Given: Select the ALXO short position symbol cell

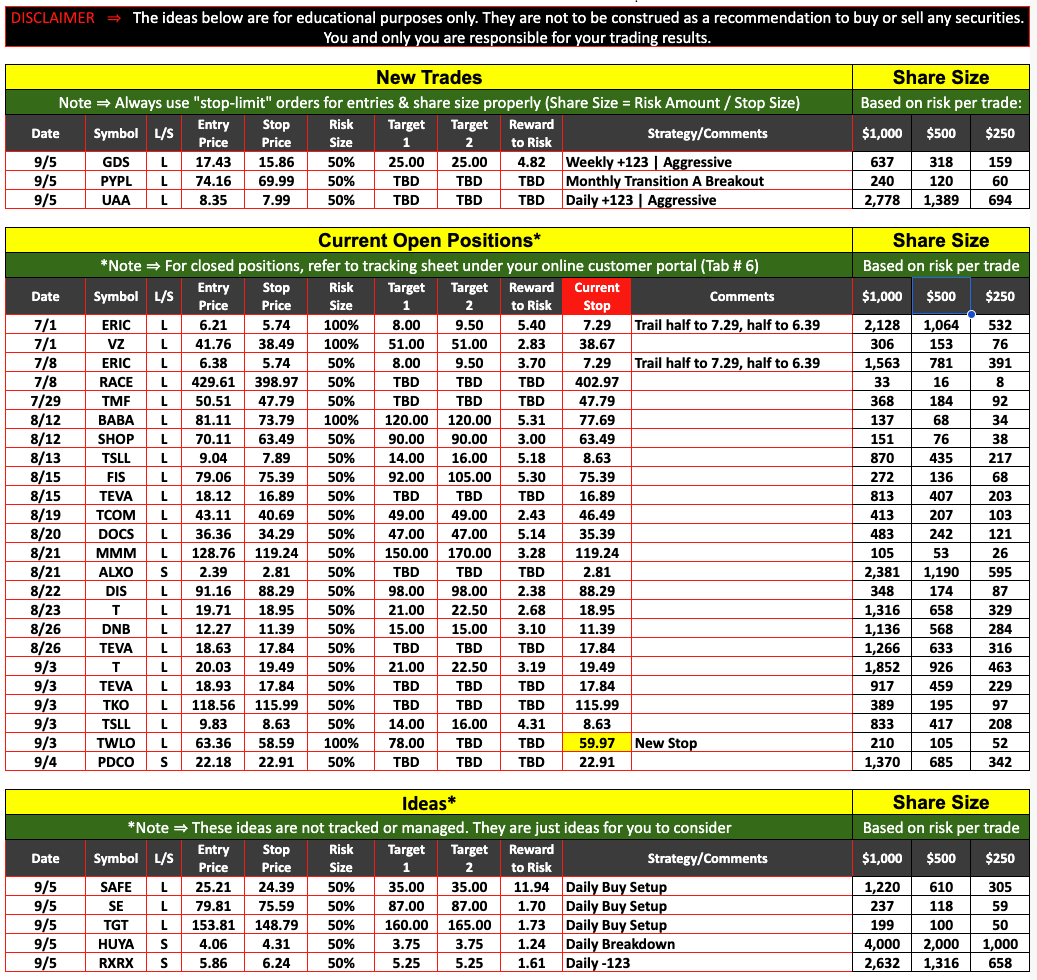Looking at the screenshot, I should [x=116, y=572].
